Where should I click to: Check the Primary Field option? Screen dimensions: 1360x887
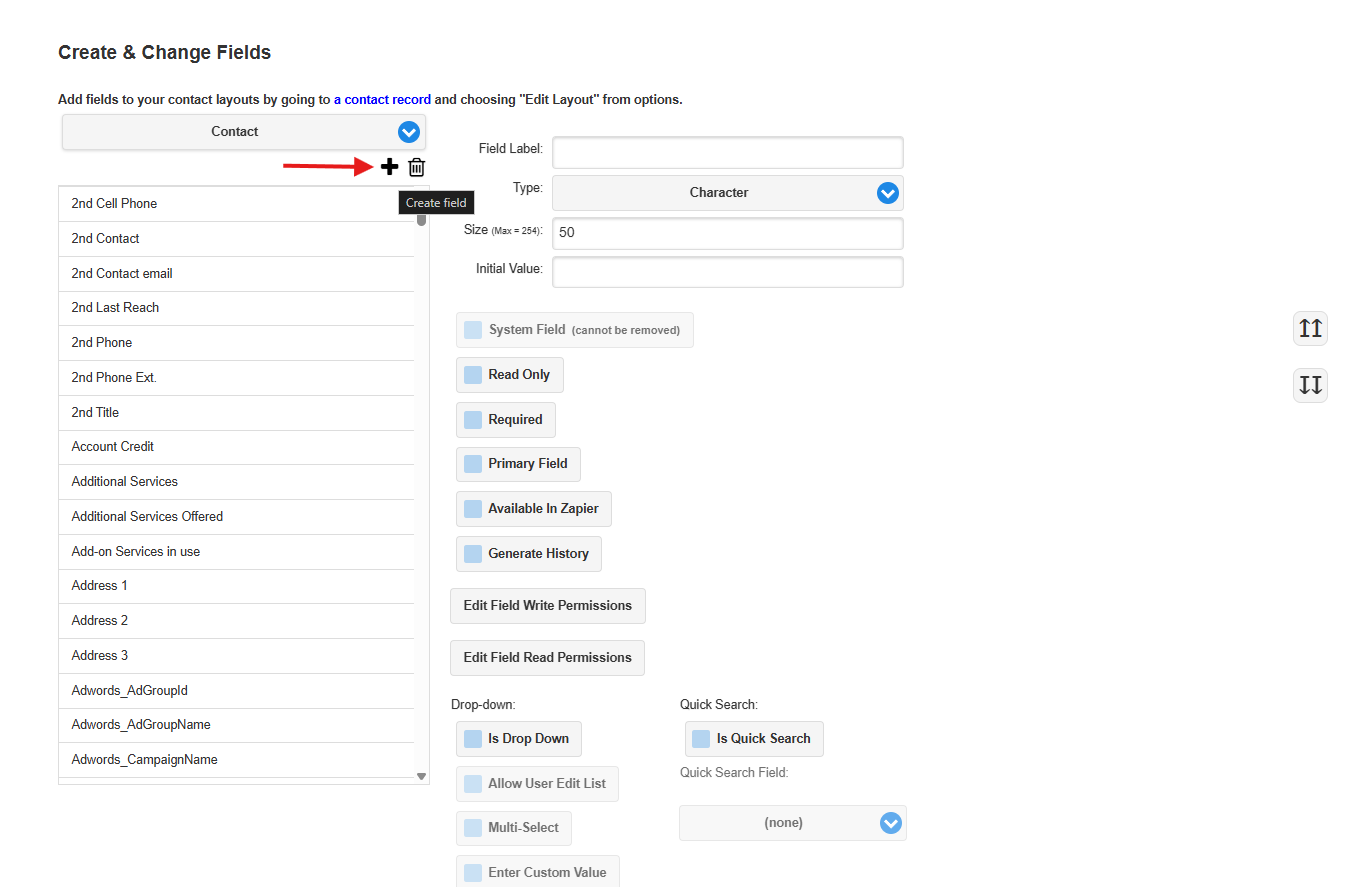(473, 464)
